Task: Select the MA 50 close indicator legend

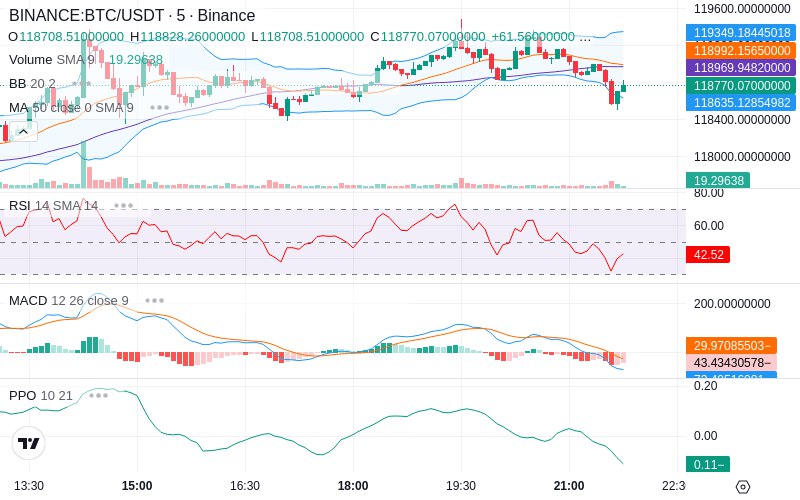Action: [x=71, y=108]
